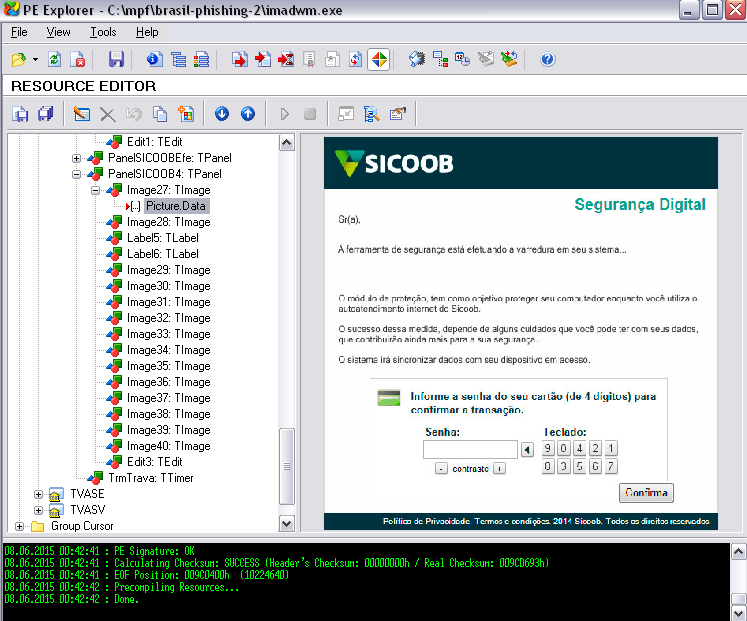Select the Picture.Data tree item
Image resolution: width=747 pixels, height=621 pixels.
(176, 206)
